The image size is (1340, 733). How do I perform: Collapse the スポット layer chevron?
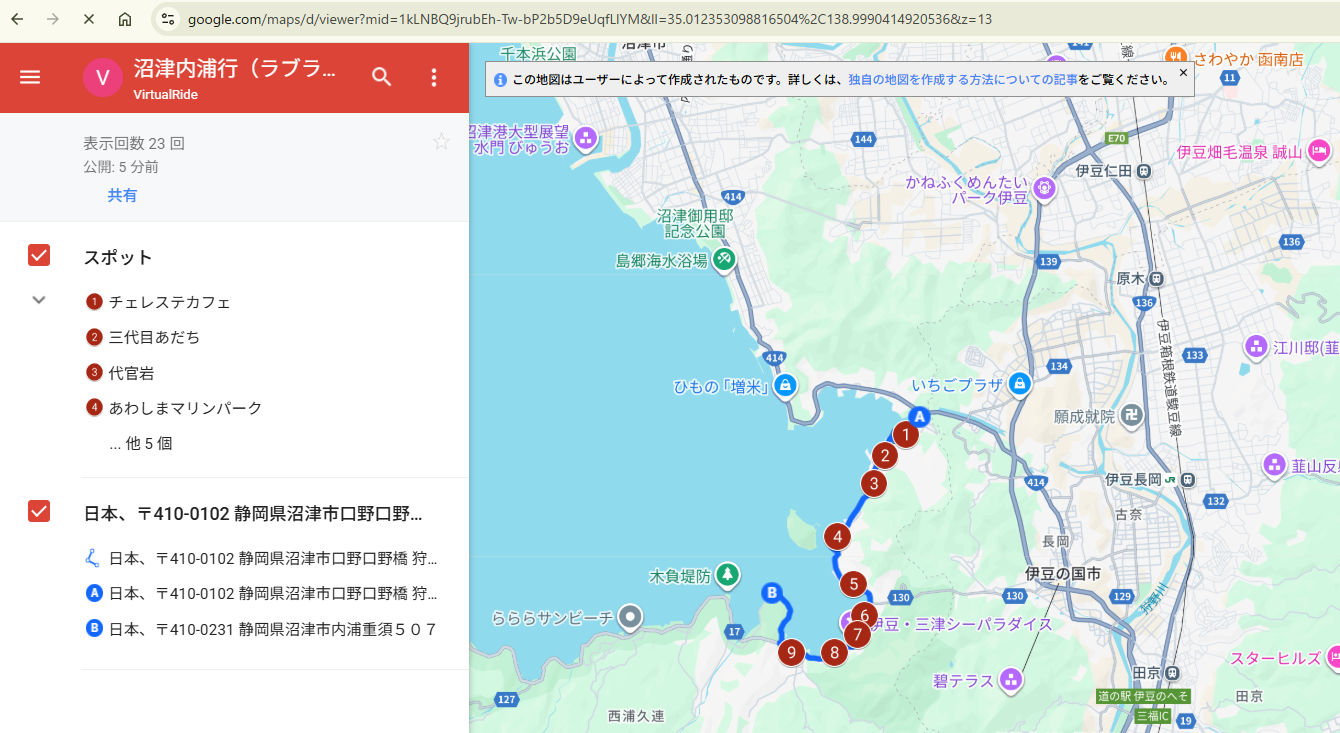click(39, 299)
